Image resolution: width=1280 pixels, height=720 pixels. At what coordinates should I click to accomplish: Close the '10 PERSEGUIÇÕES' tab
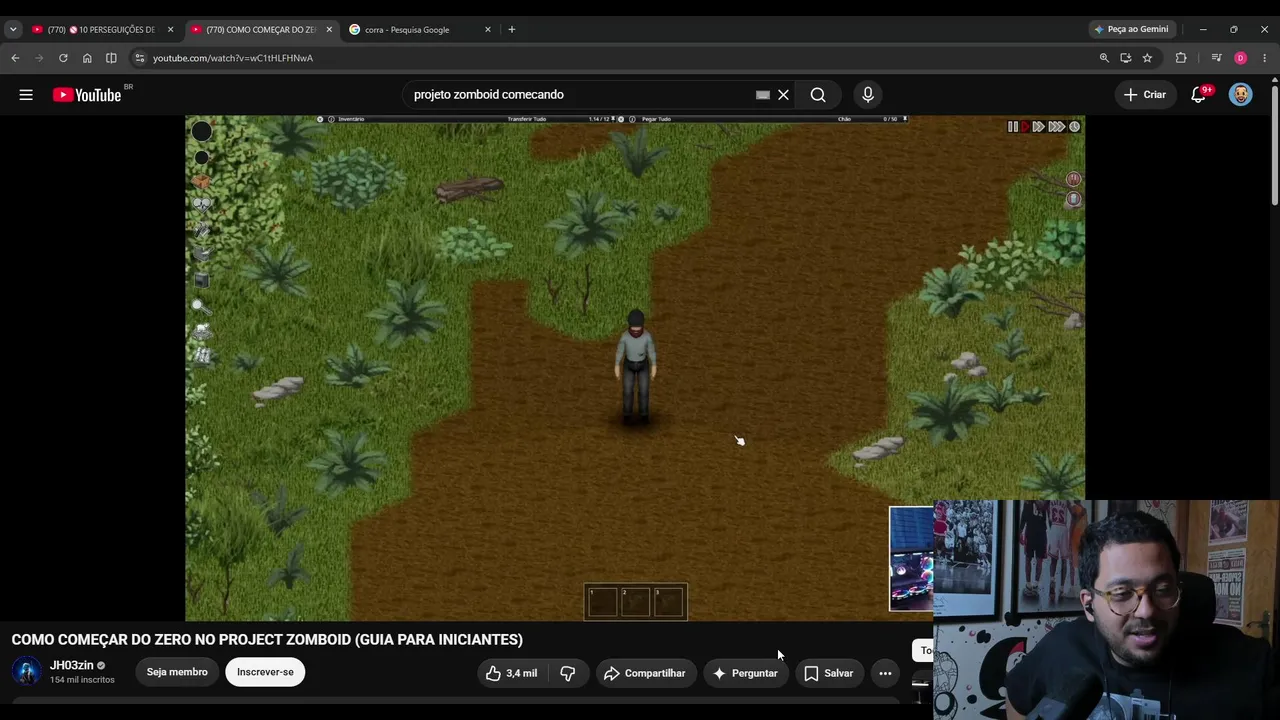pyautogui.click(x=170, y=30)
